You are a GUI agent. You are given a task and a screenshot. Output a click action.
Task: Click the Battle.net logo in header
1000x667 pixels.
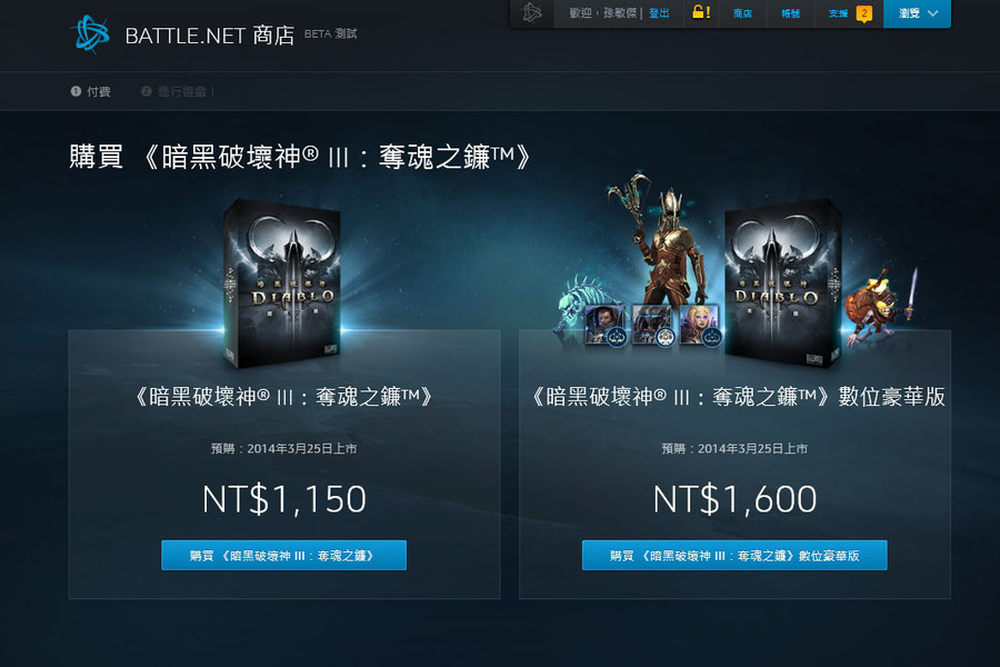click(91, 34)
